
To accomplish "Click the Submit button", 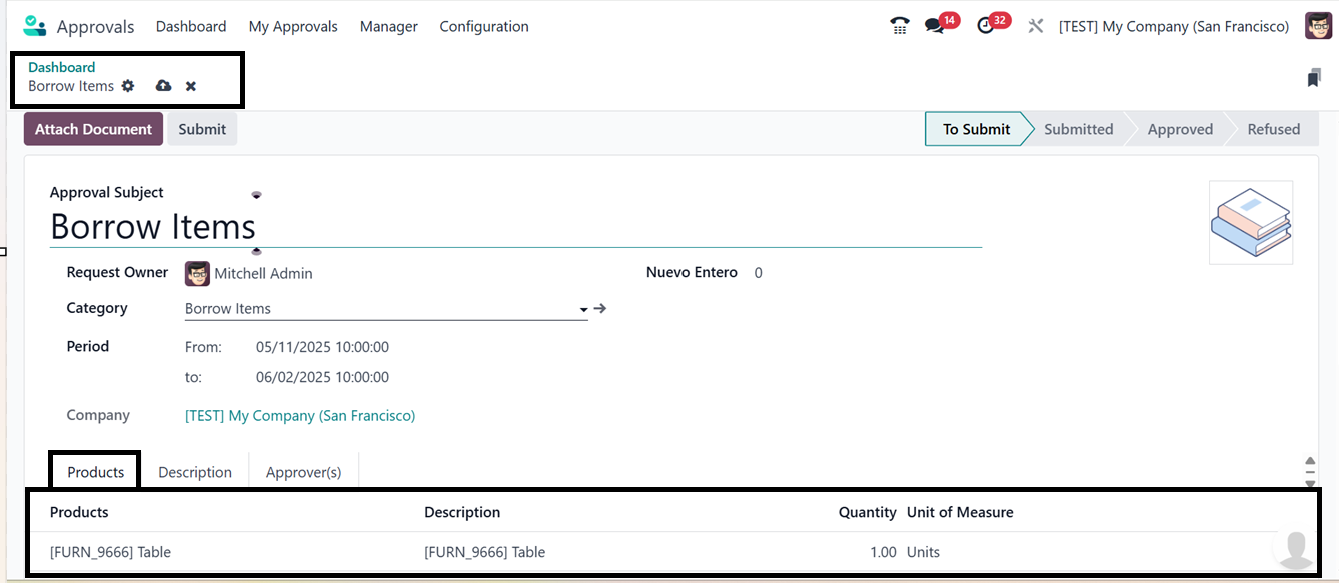I will pos(202,129).
